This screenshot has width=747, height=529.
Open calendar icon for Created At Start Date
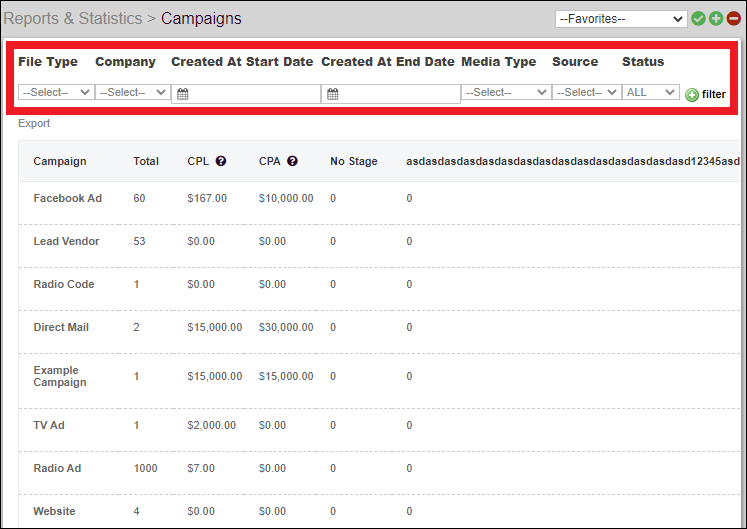[x=182, y=94]
